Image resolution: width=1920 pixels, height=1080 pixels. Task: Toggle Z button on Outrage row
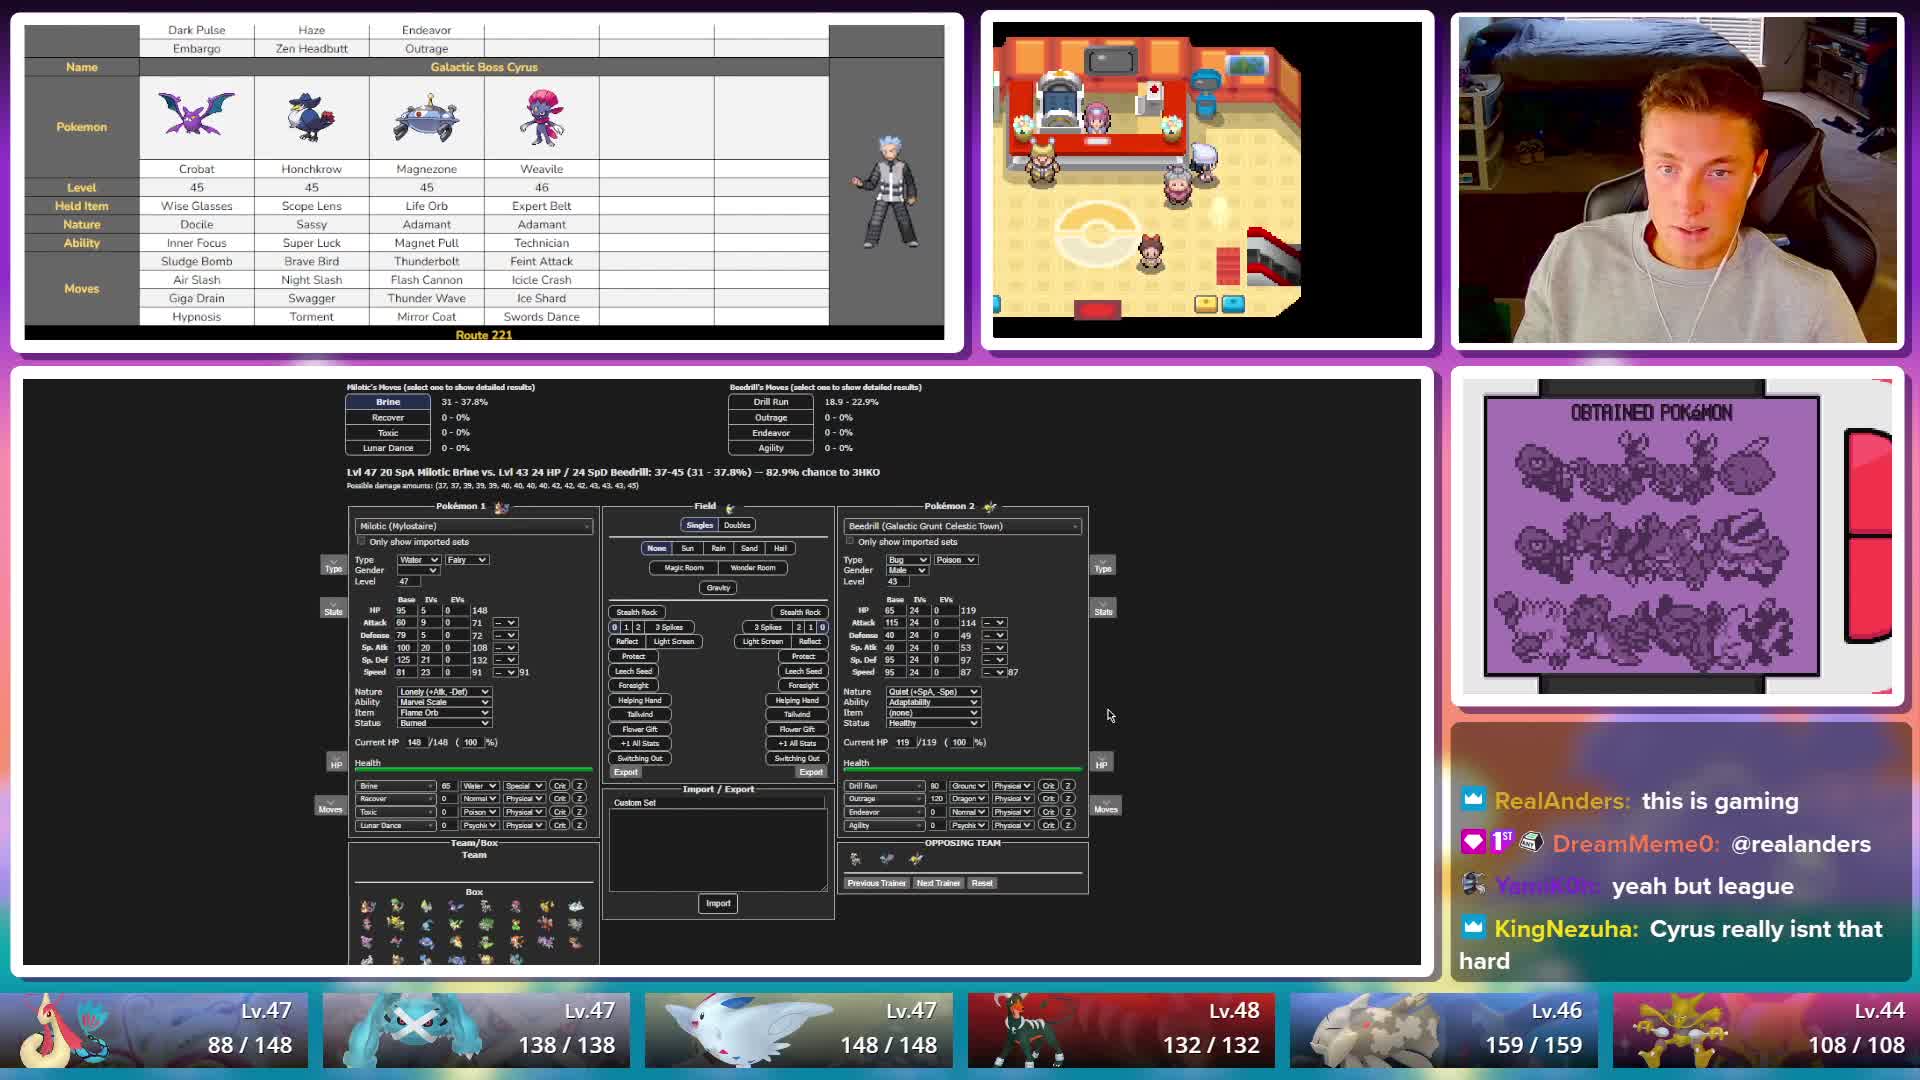pos(1068,799)
